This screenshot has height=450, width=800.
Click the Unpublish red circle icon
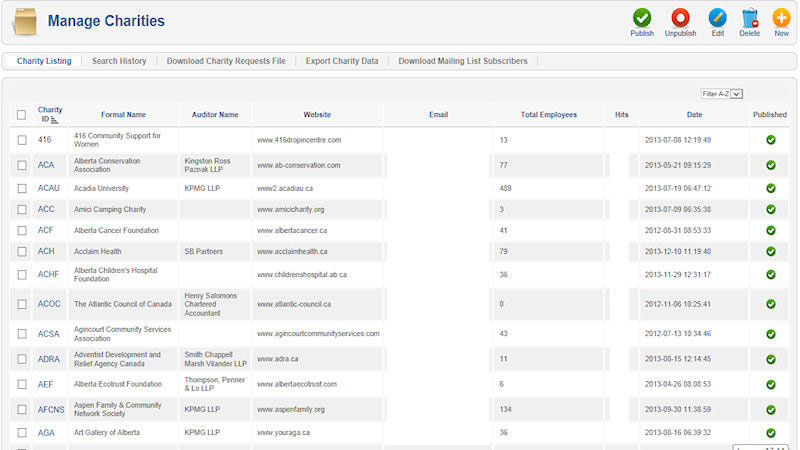(x=680, y=18)
